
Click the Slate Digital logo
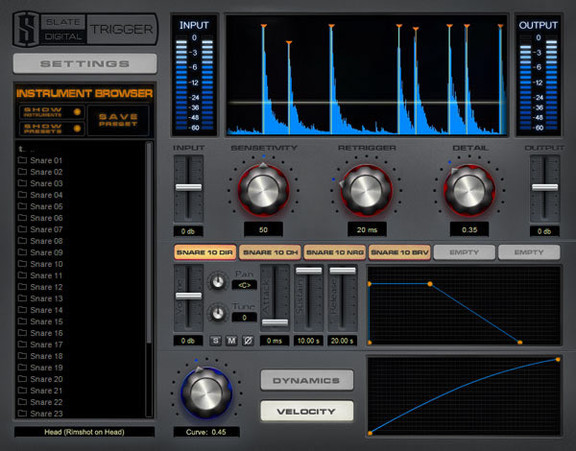(x=85, y=29)
